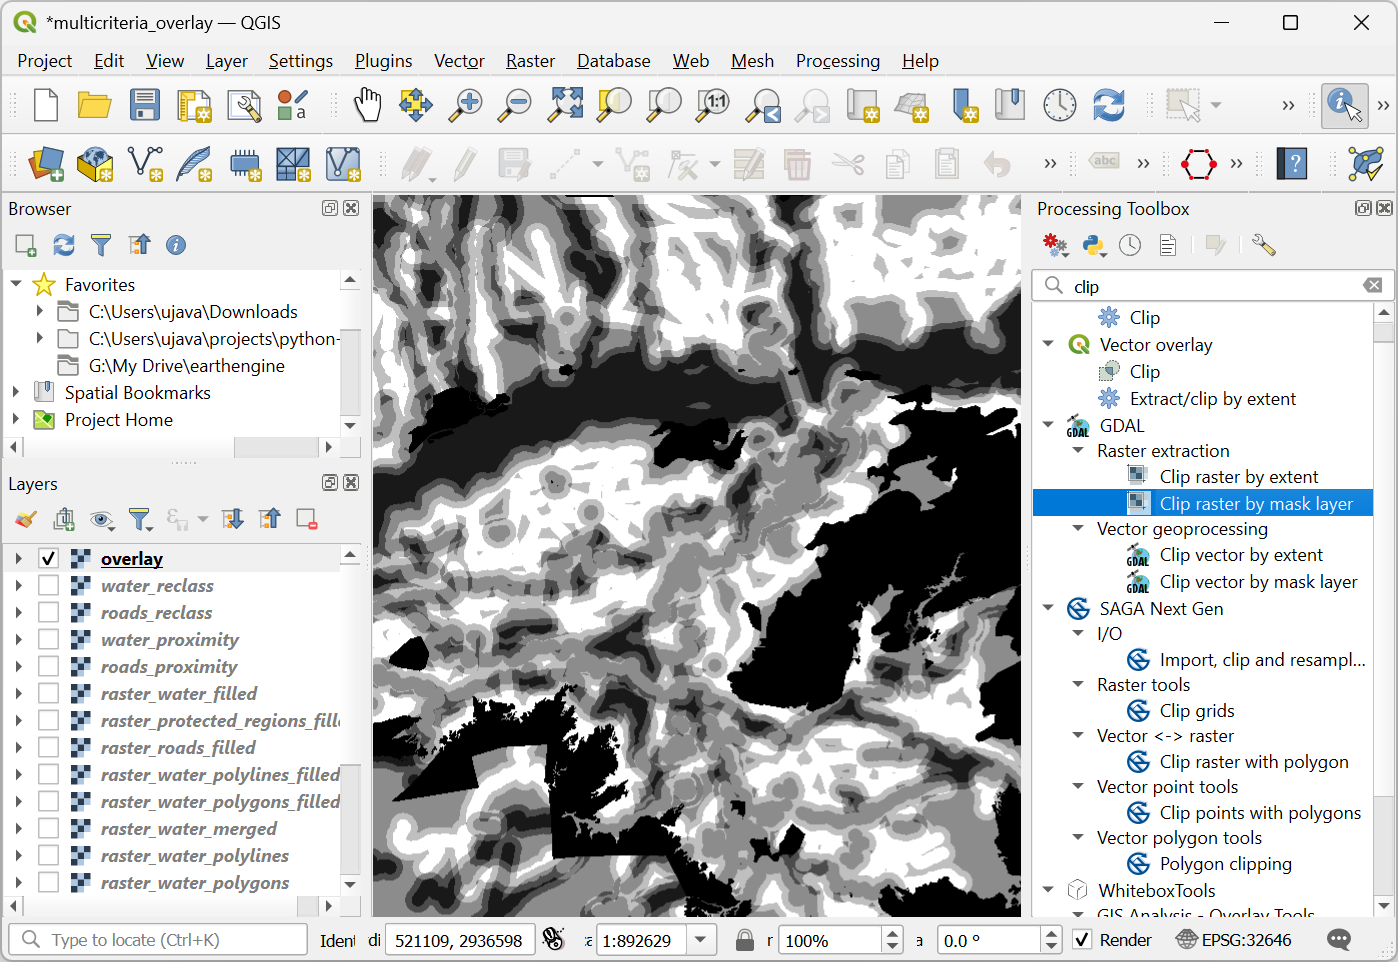The image size is (1398, 962).
Task: Click the Save Project toolbar icon
Action: pyautogui.click(x=145, y=105)
